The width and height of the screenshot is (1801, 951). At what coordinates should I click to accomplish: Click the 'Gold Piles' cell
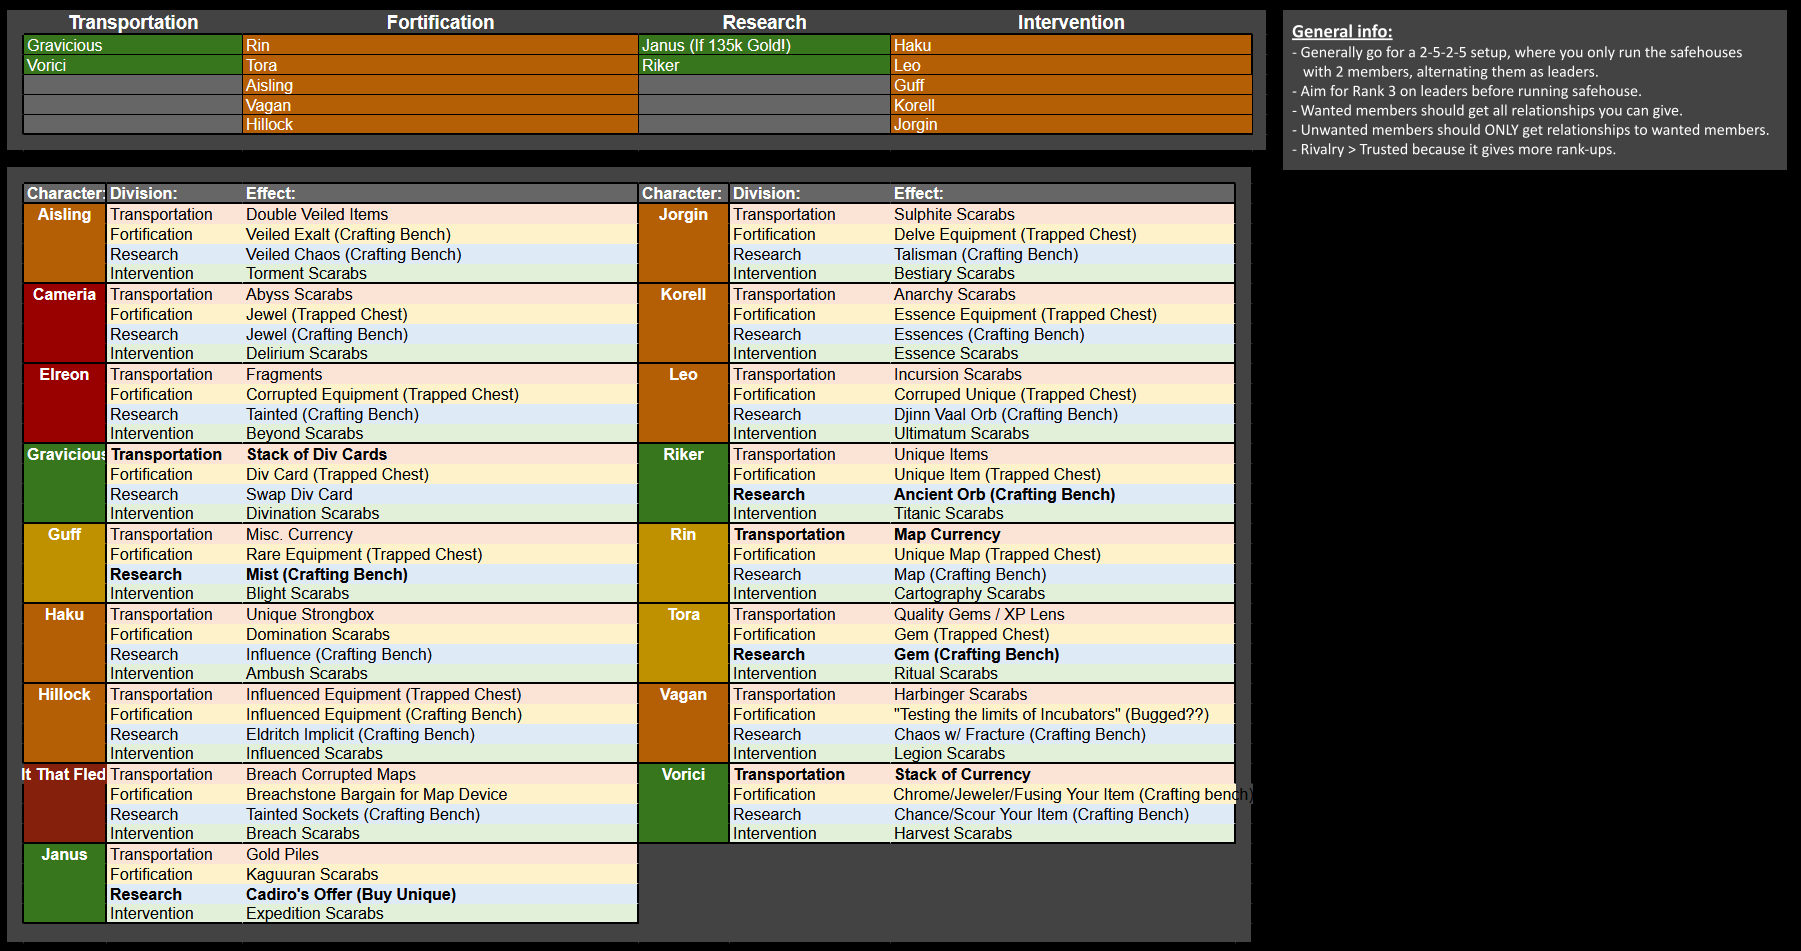(x=440, y=854)
